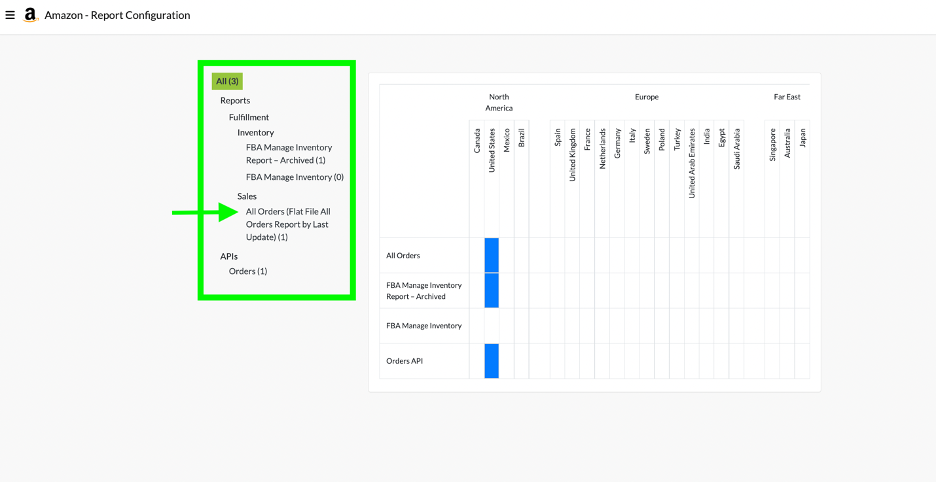Click the Europe region header
Viewport: 936px width, 482px height.
pyautogui.click(x=646, y=97)
